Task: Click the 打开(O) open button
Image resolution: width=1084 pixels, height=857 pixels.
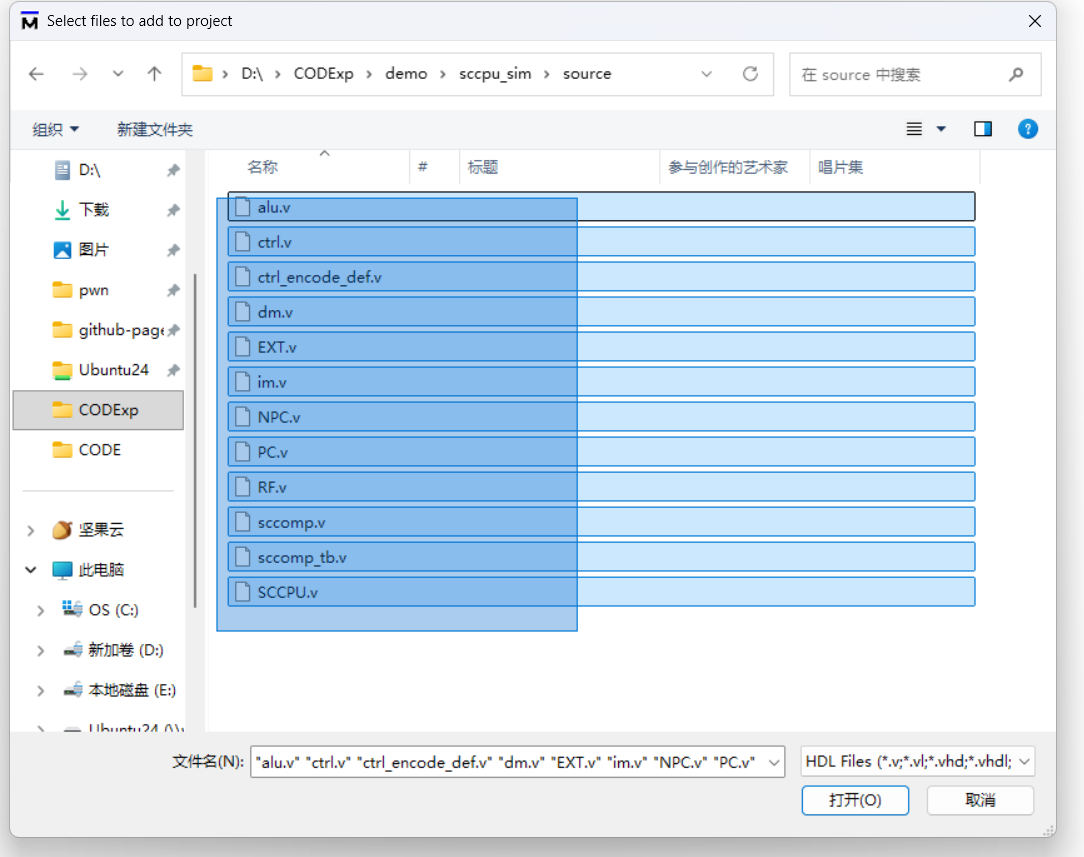Action: point(854,800)
